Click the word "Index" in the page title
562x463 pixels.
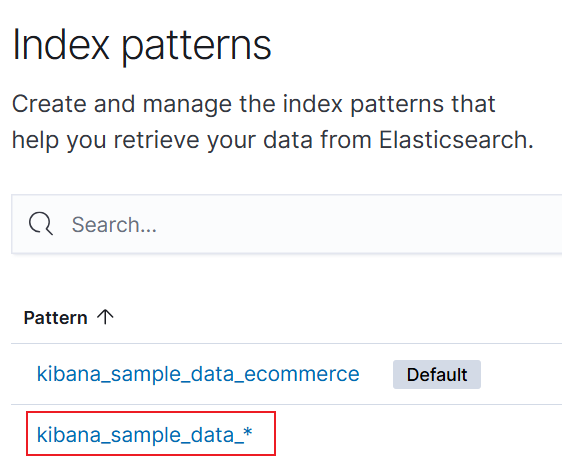61,45
